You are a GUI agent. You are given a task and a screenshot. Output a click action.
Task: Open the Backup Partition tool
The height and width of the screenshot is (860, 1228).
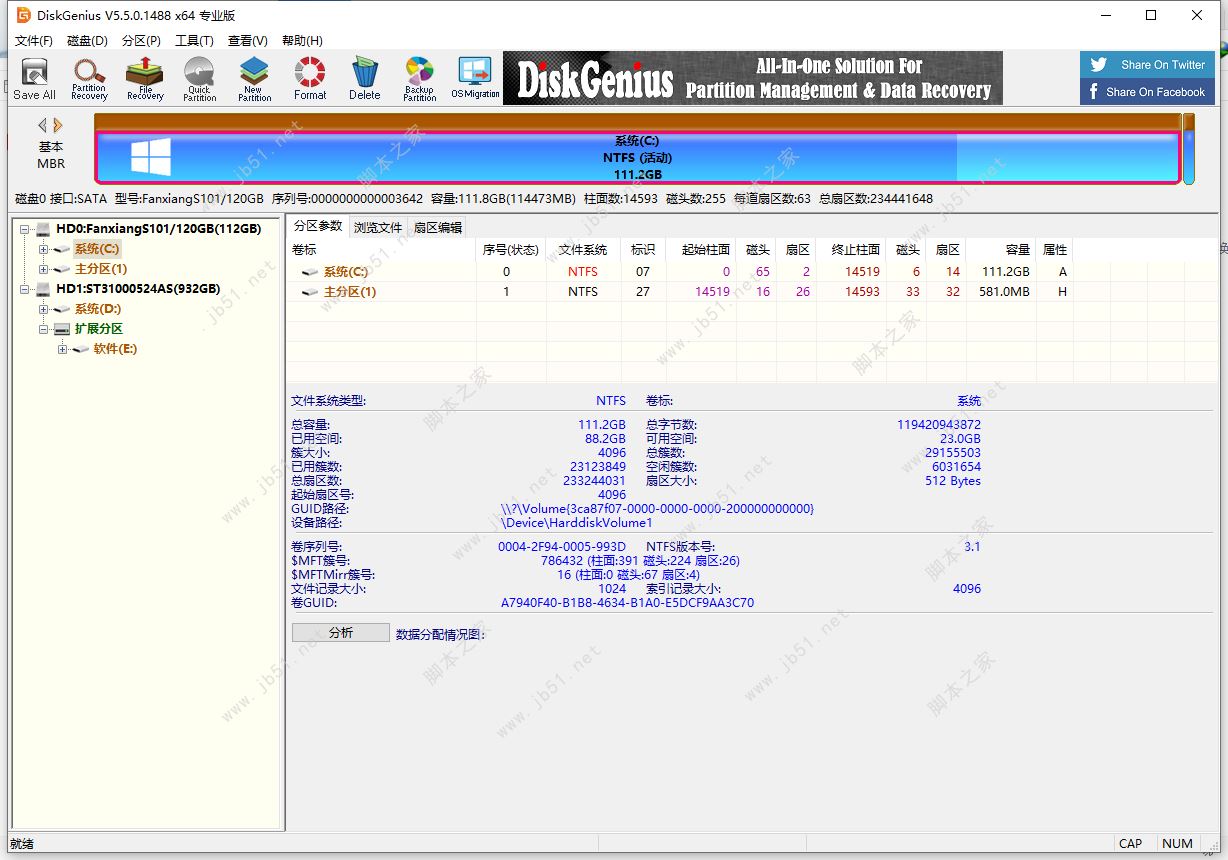[x=420, y=78]
